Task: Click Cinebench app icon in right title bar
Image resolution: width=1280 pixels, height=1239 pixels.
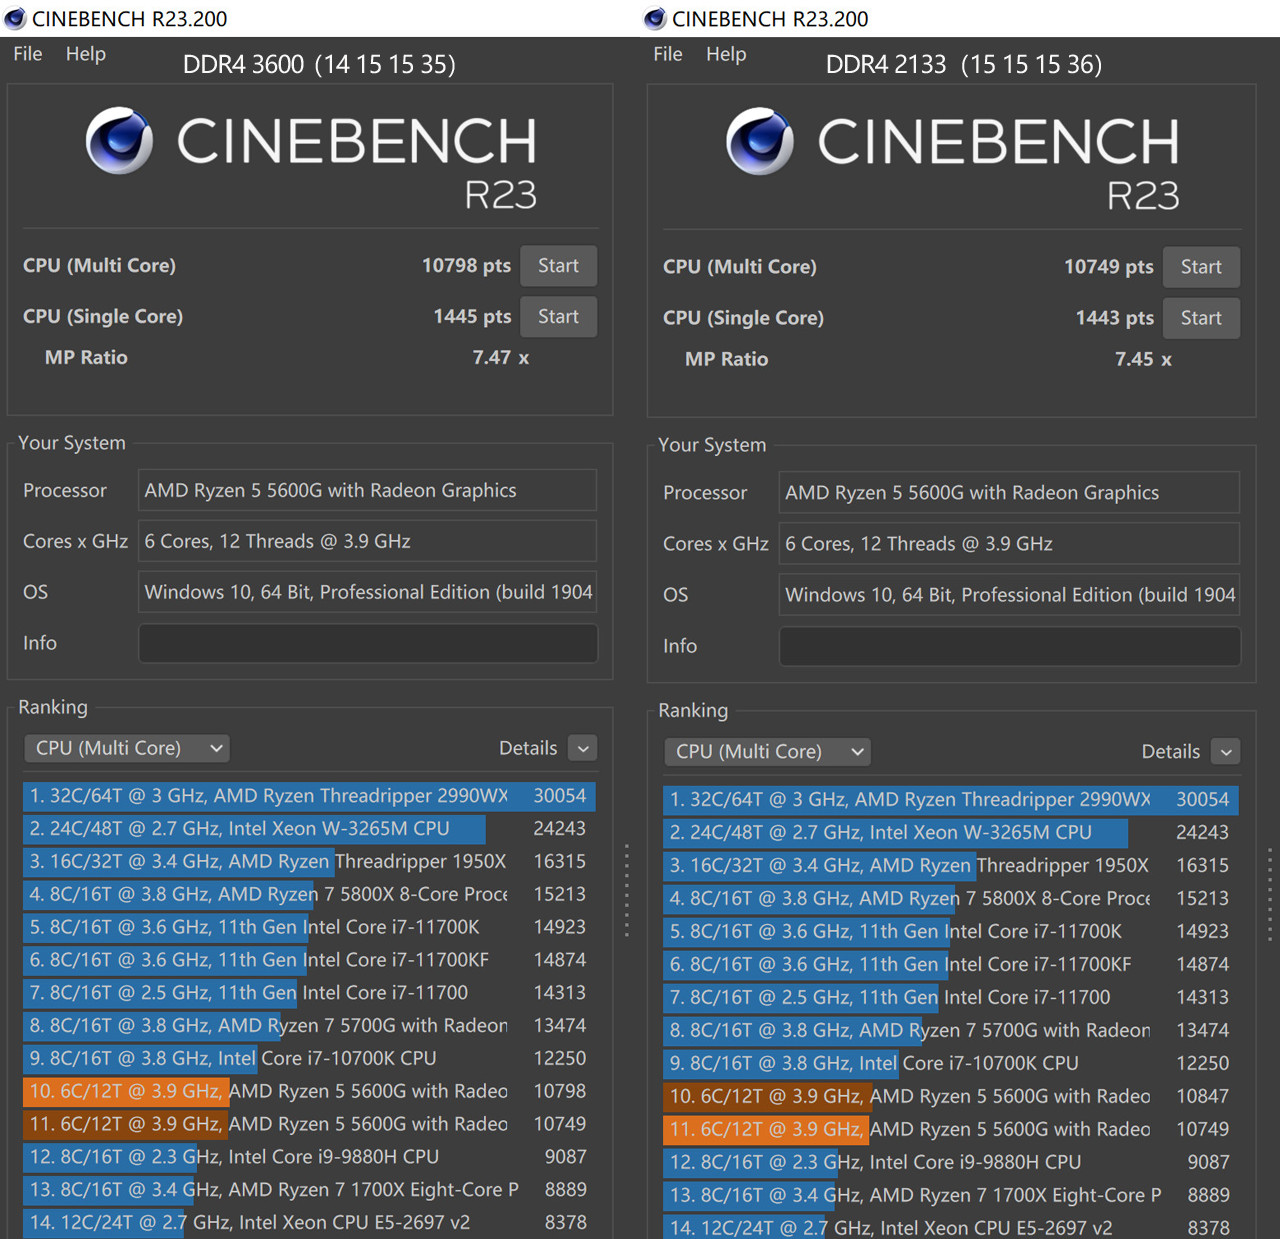Action: pyautogui.click(x=655, y=18)
